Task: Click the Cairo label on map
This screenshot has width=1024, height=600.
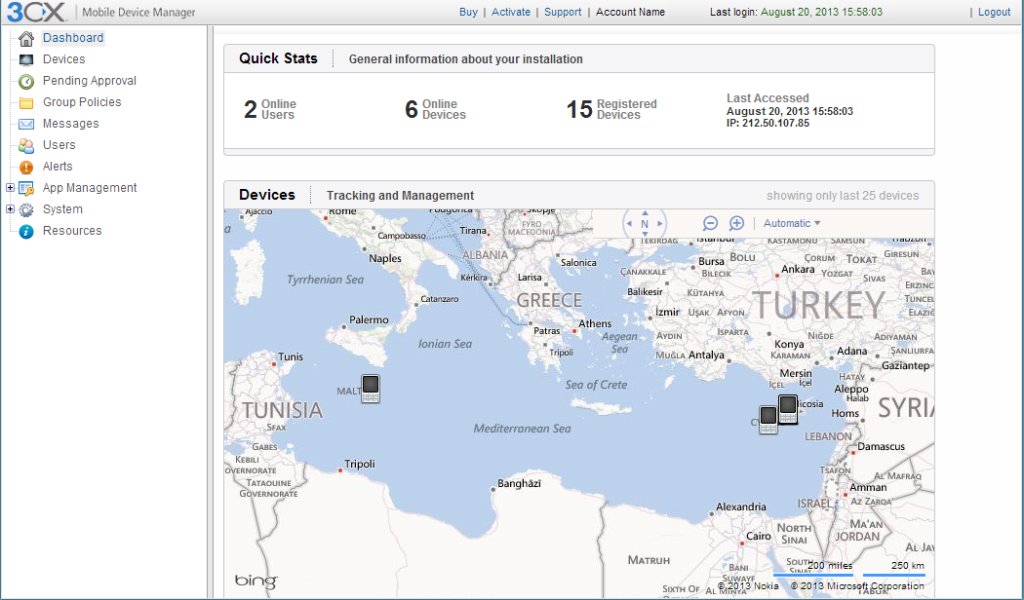Action: (758, 536)
